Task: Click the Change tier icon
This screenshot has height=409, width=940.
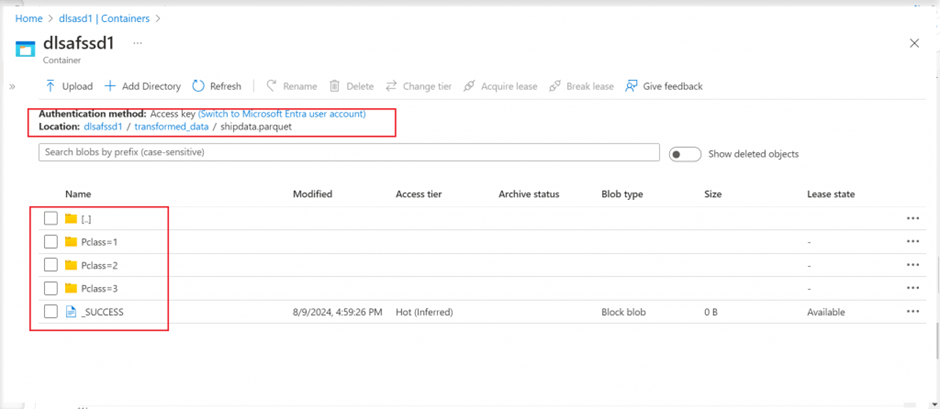Action: point(392,87)
